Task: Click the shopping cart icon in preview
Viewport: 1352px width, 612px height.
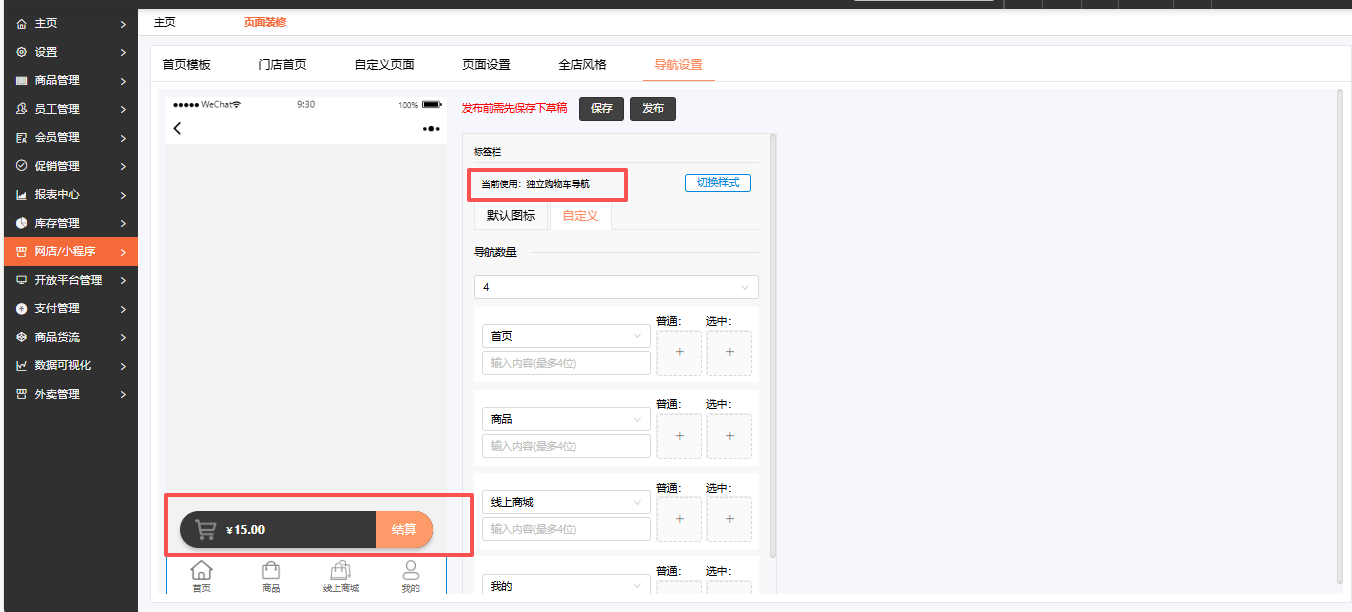Action: coord(205,530)
